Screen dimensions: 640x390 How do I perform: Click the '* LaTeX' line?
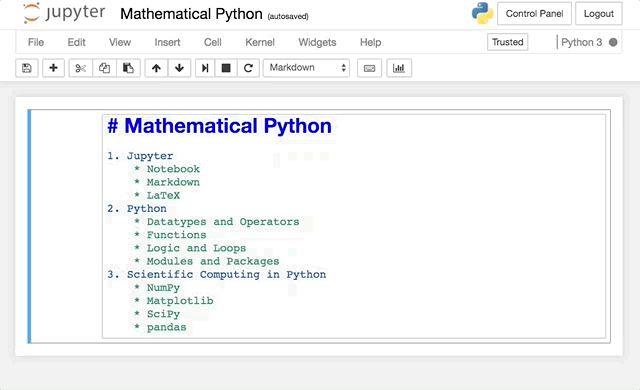pyautogui.click(x=157, y=195)
